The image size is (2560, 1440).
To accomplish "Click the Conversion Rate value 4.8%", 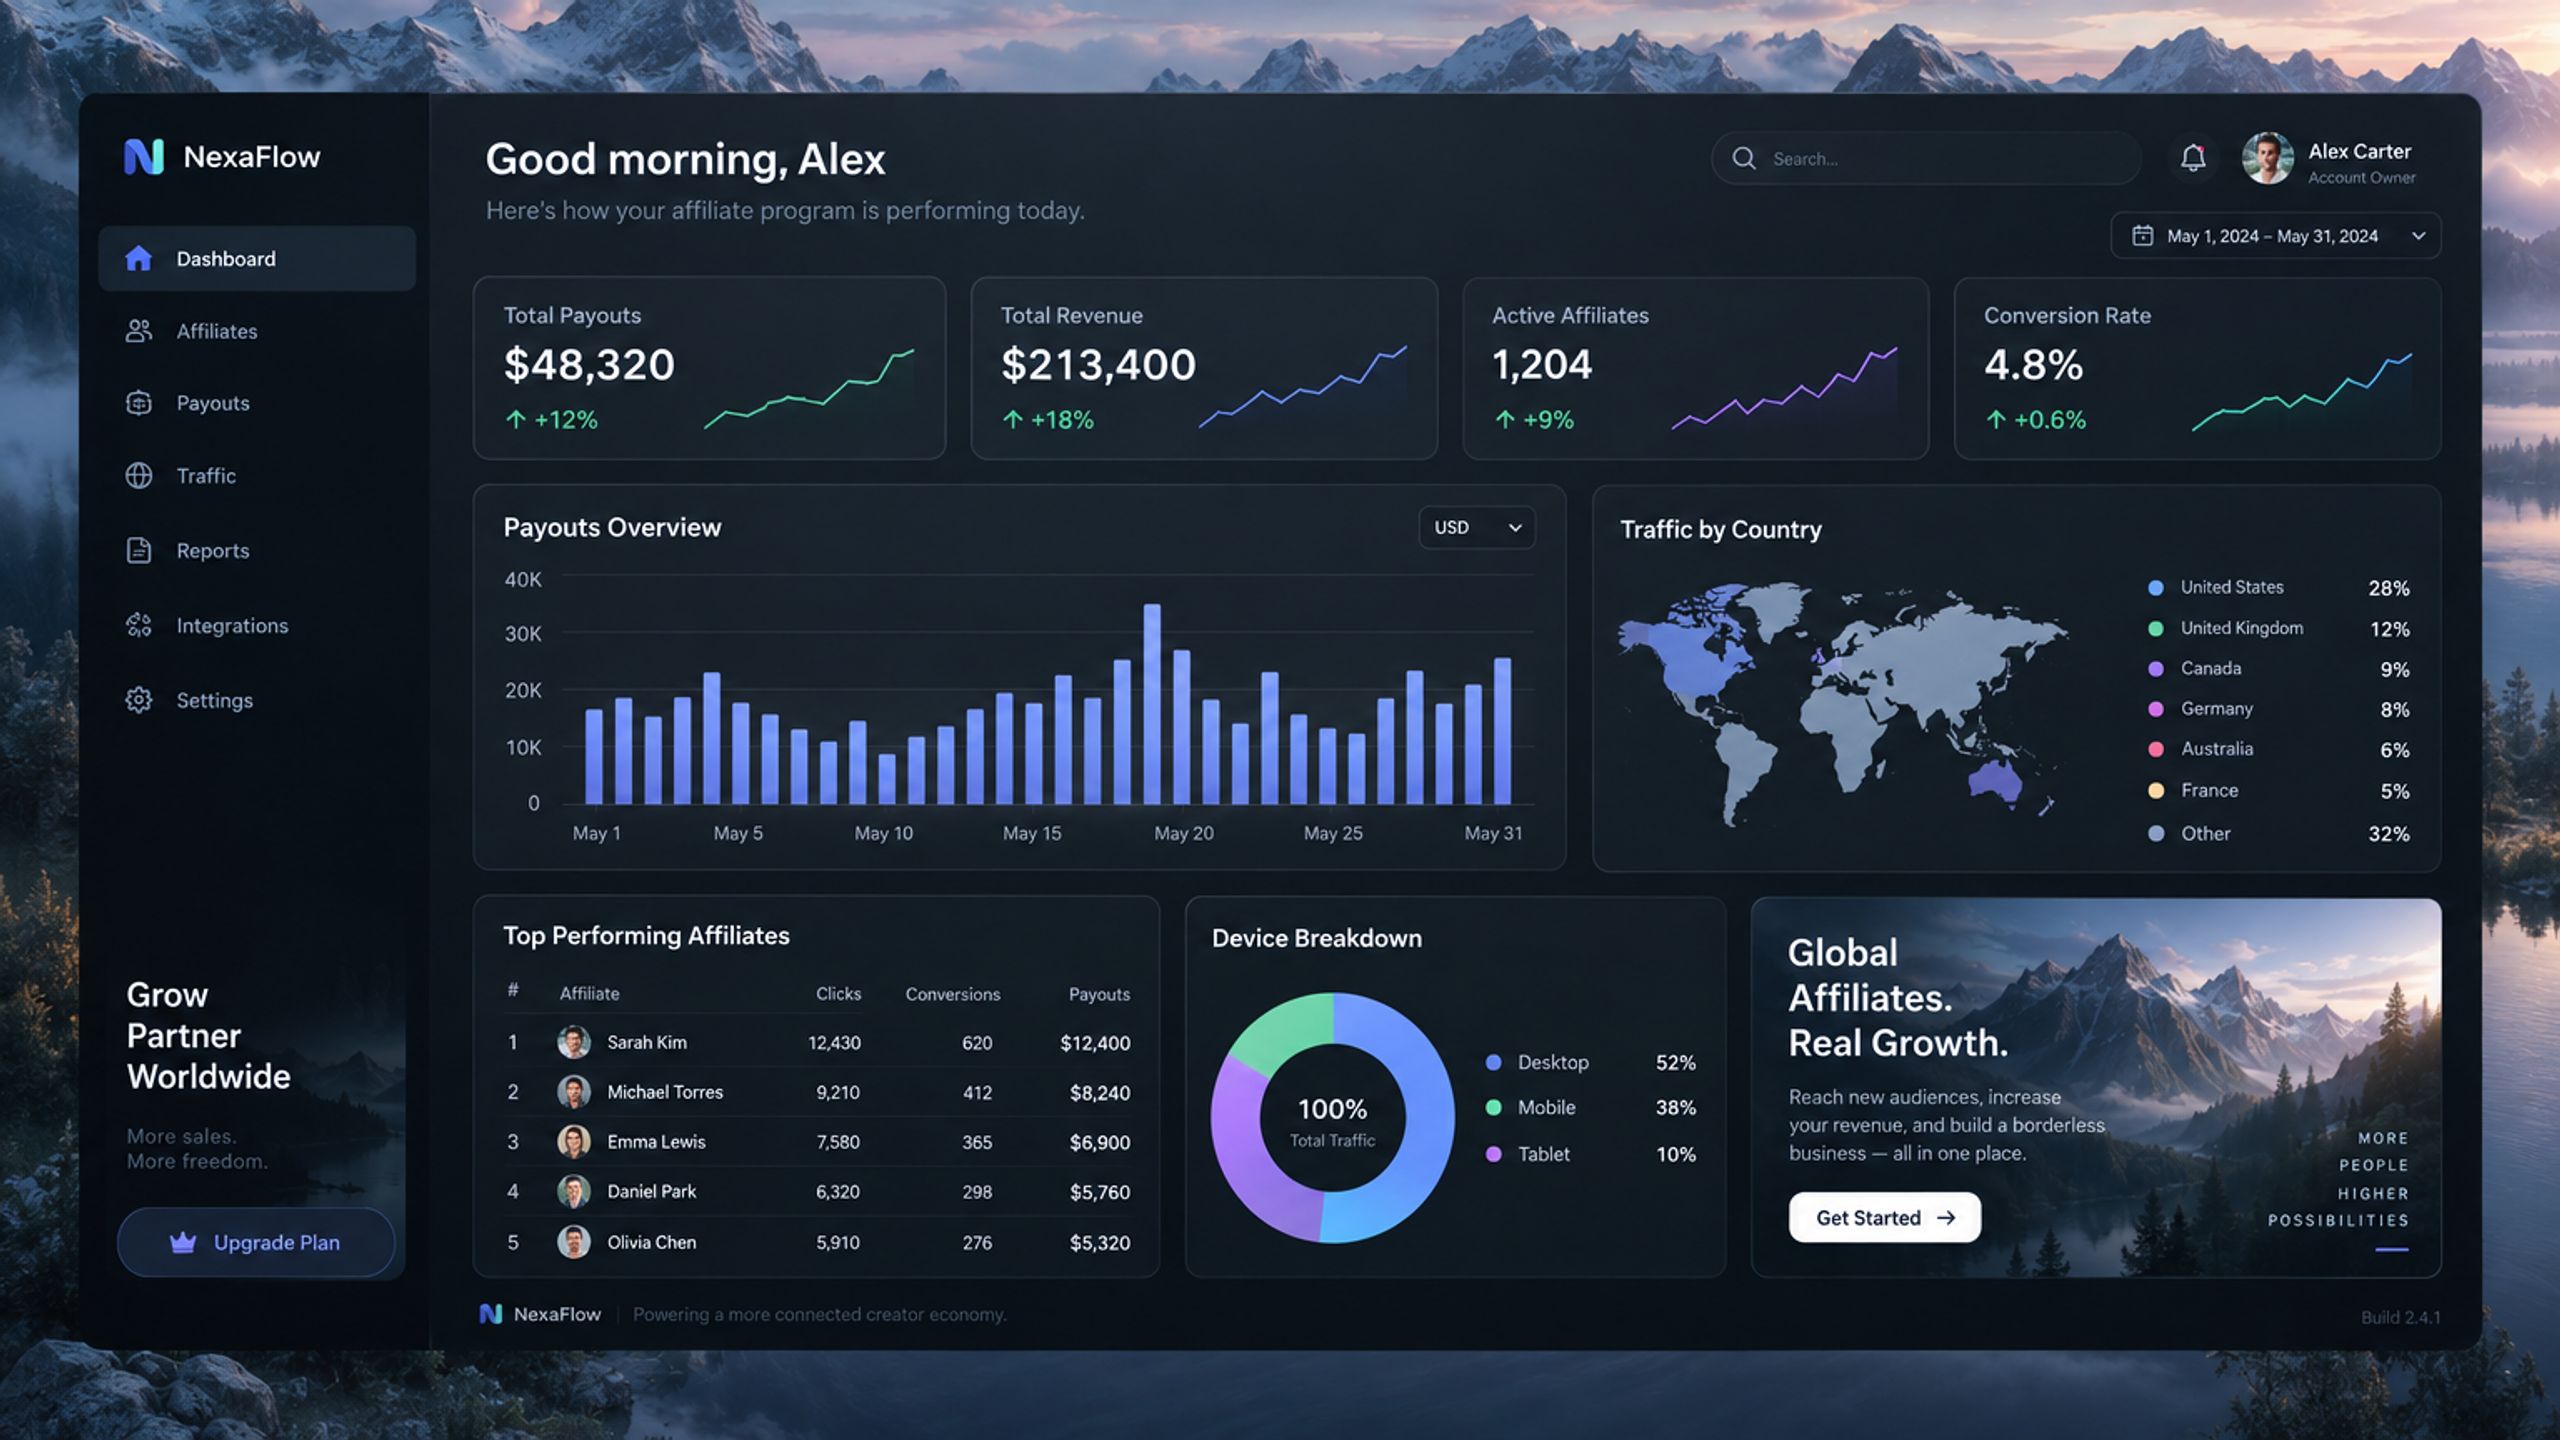I will tap(2033, 364).
